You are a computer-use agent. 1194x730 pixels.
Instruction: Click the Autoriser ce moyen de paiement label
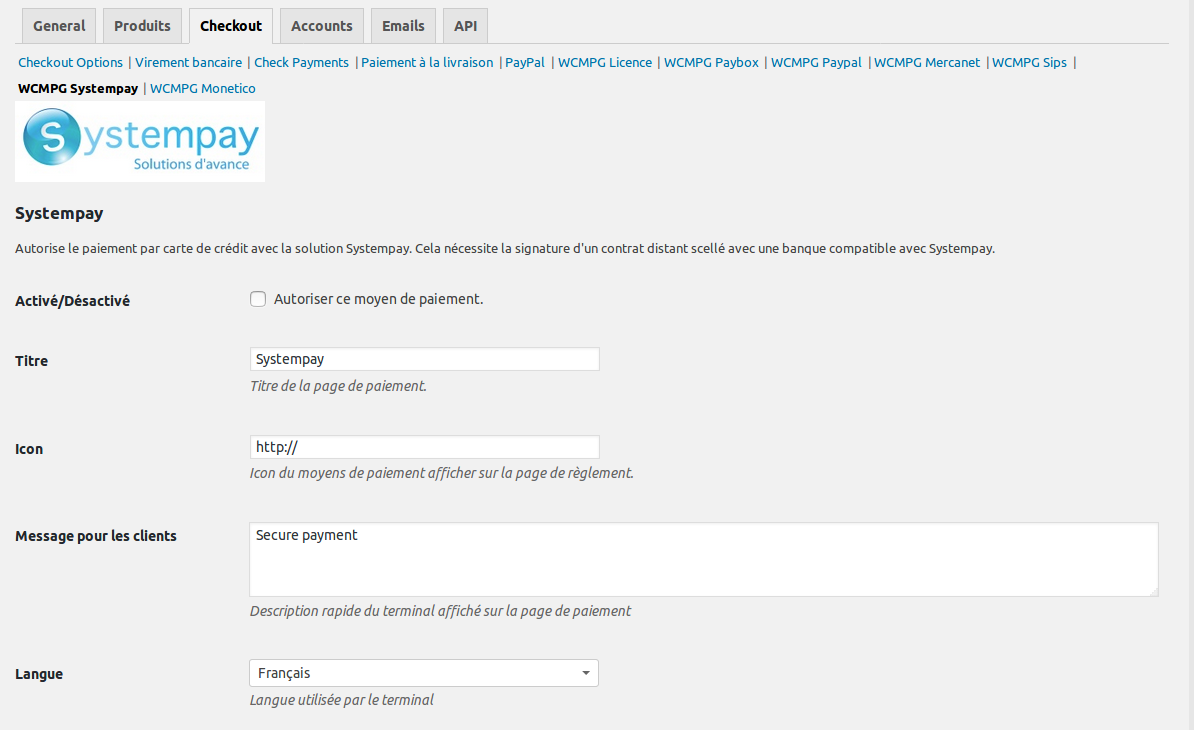point(378,299)
